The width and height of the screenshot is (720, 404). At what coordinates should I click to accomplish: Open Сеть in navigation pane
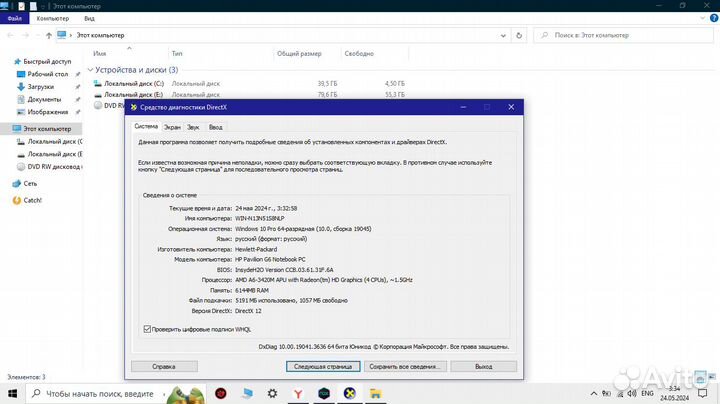30,184
